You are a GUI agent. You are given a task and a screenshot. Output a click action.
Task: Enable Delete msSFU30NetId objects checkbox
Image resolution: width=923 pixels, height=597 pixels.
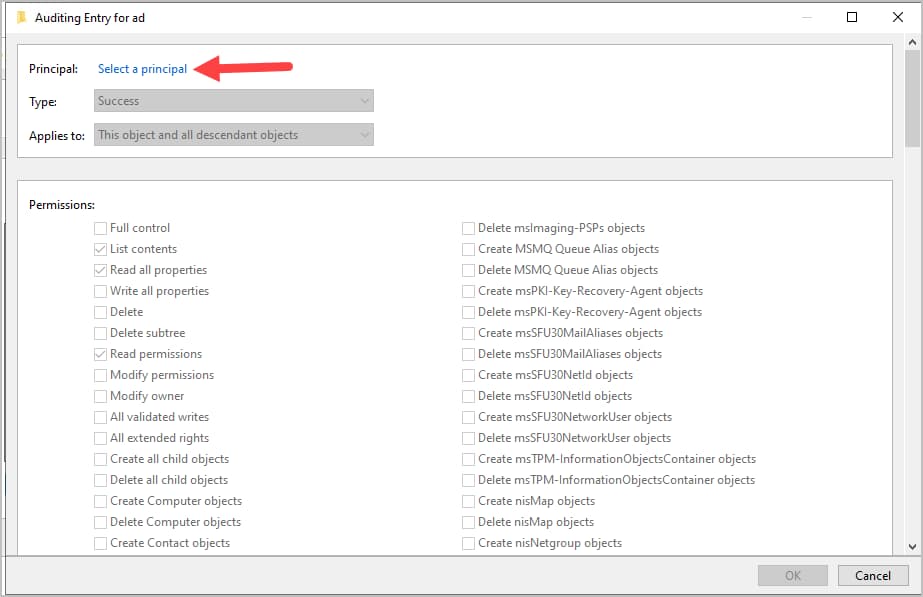click(x=469, y=396)
